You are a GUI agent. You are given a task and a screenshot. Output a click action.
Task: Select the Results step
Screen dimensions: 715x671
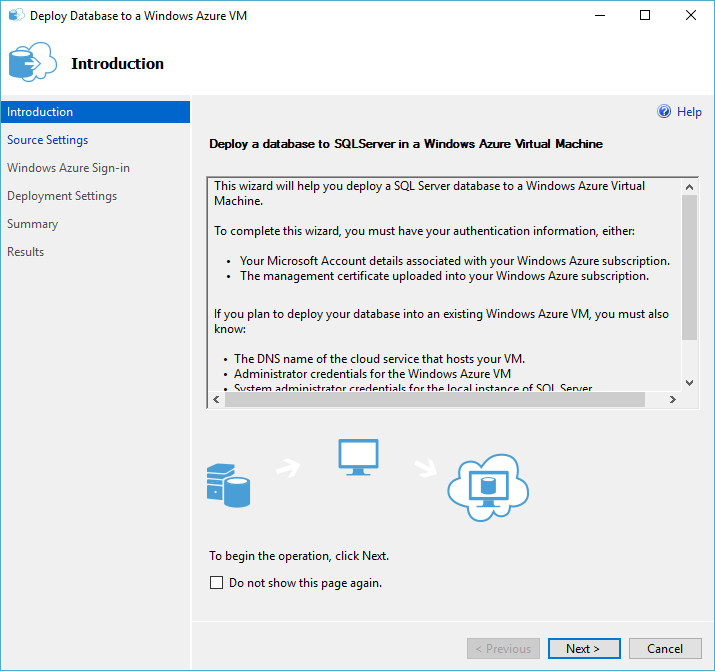[x=26, y=252]
